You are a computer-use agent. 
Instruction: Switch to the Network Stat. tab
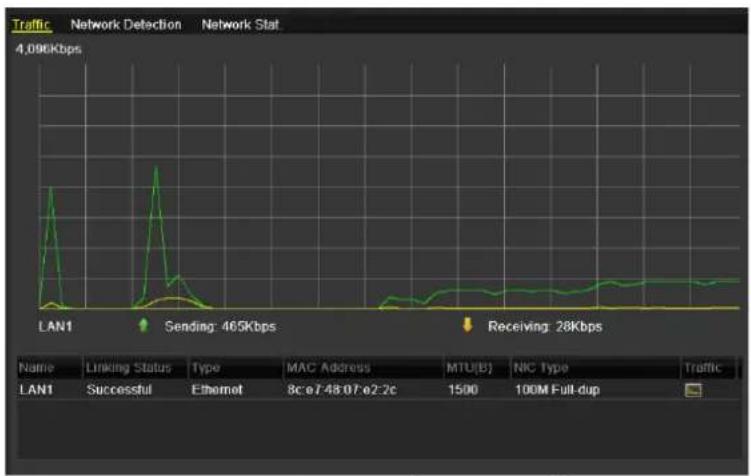240,24
